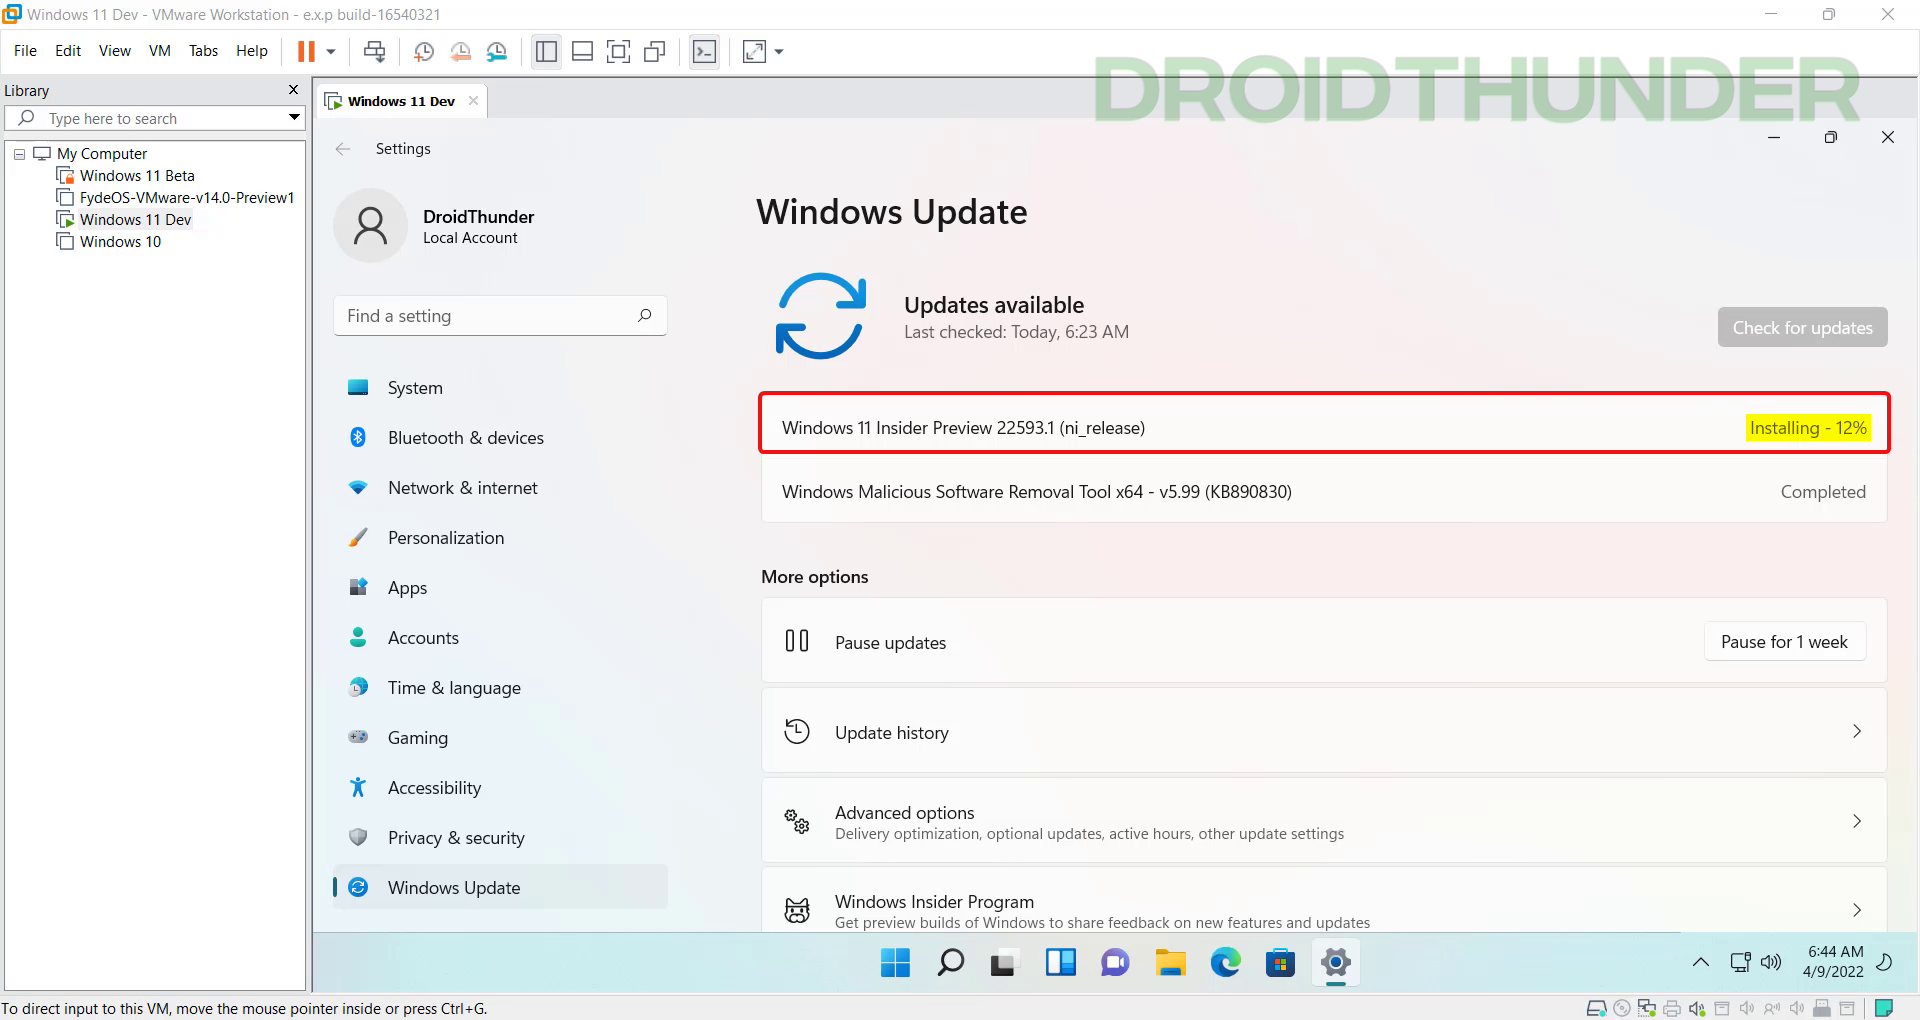Click the orange Suspend VM pause icon
Image resolution: width=1920 pixels, height=1020 pixels.
[306, 51]
